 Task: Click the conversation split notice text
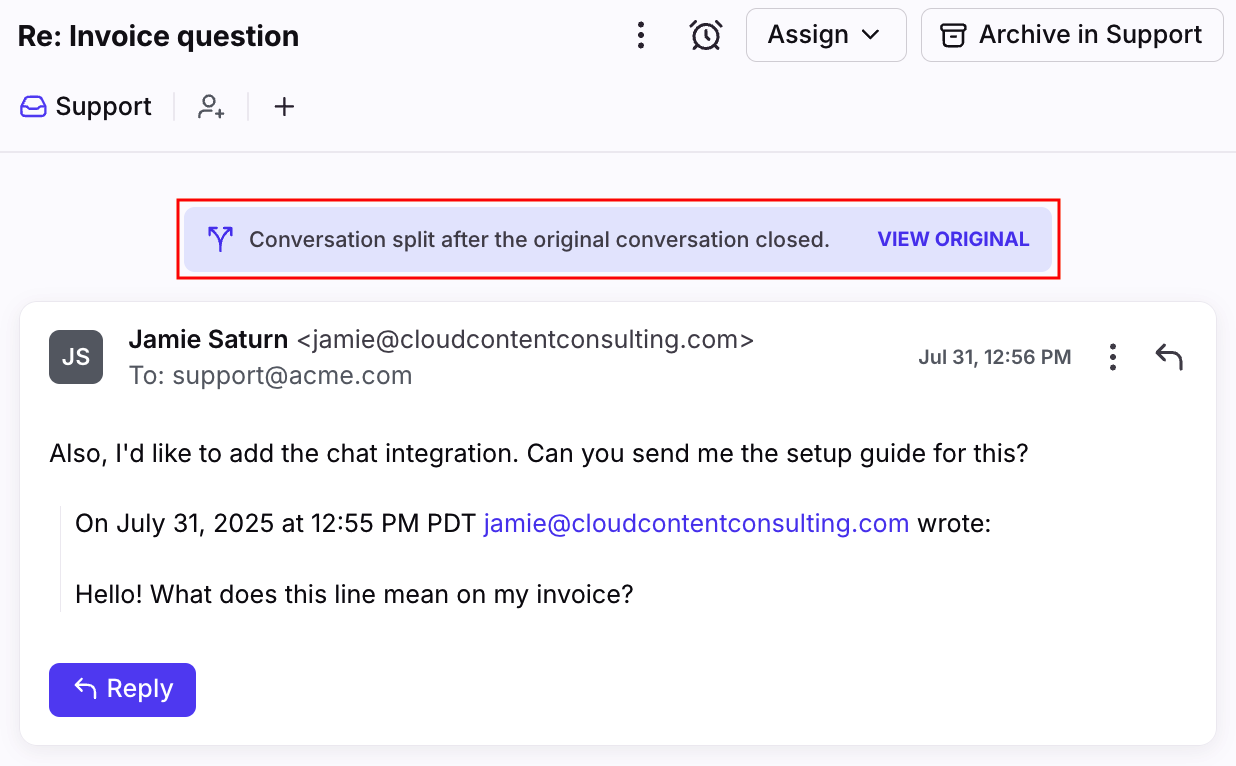point(539,239)
